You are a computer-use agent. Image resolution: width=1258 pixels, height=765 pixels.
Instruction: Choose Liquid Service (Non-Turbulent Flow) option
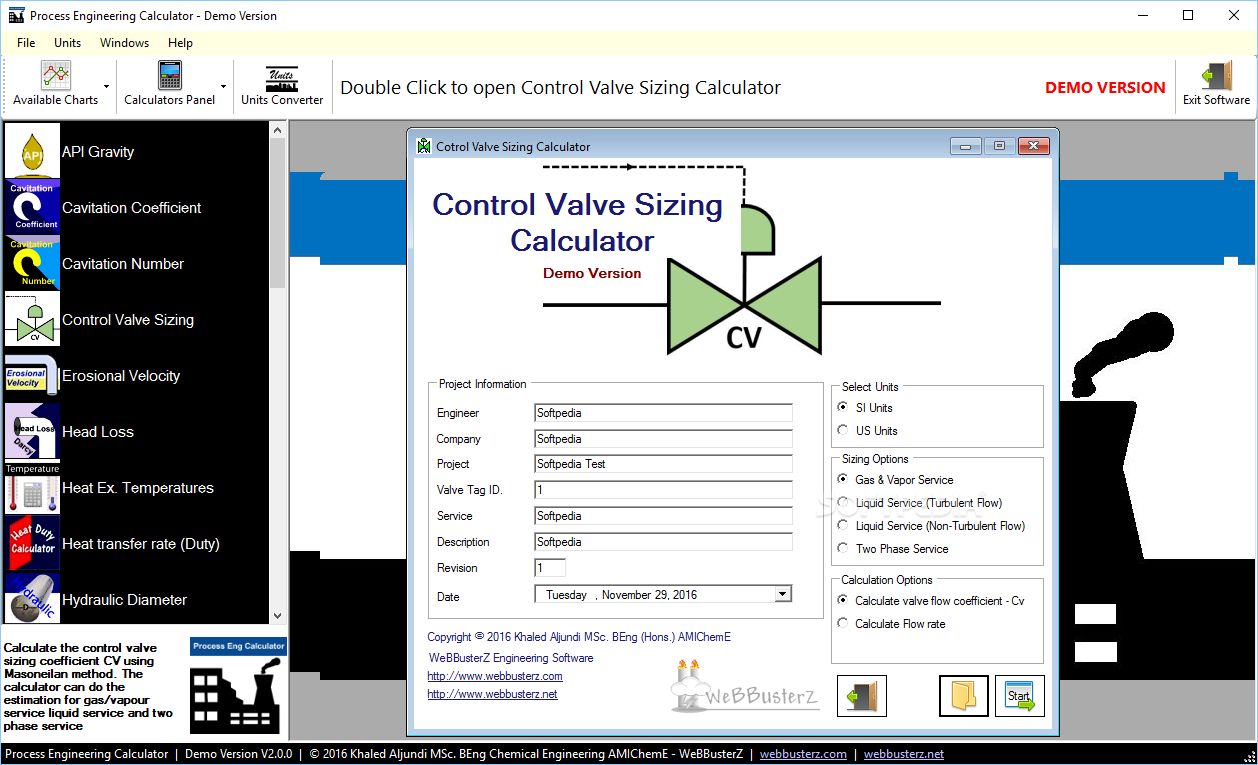point(843,526)
